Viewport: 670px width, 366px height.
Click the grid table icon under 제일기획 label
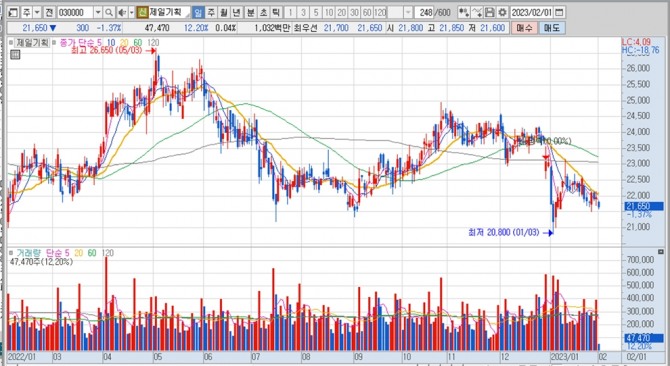point(15,54)
